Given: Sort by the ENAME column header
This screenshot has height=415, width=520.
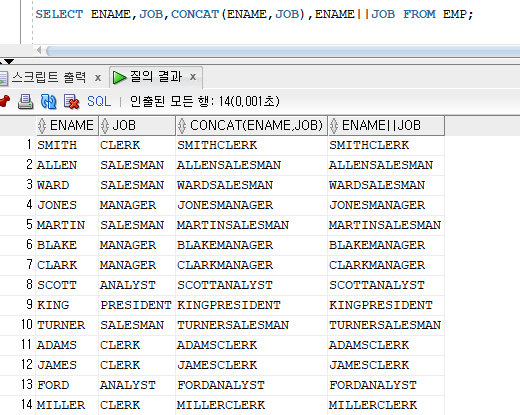Looking at the screenshot, I should point(67,126).
